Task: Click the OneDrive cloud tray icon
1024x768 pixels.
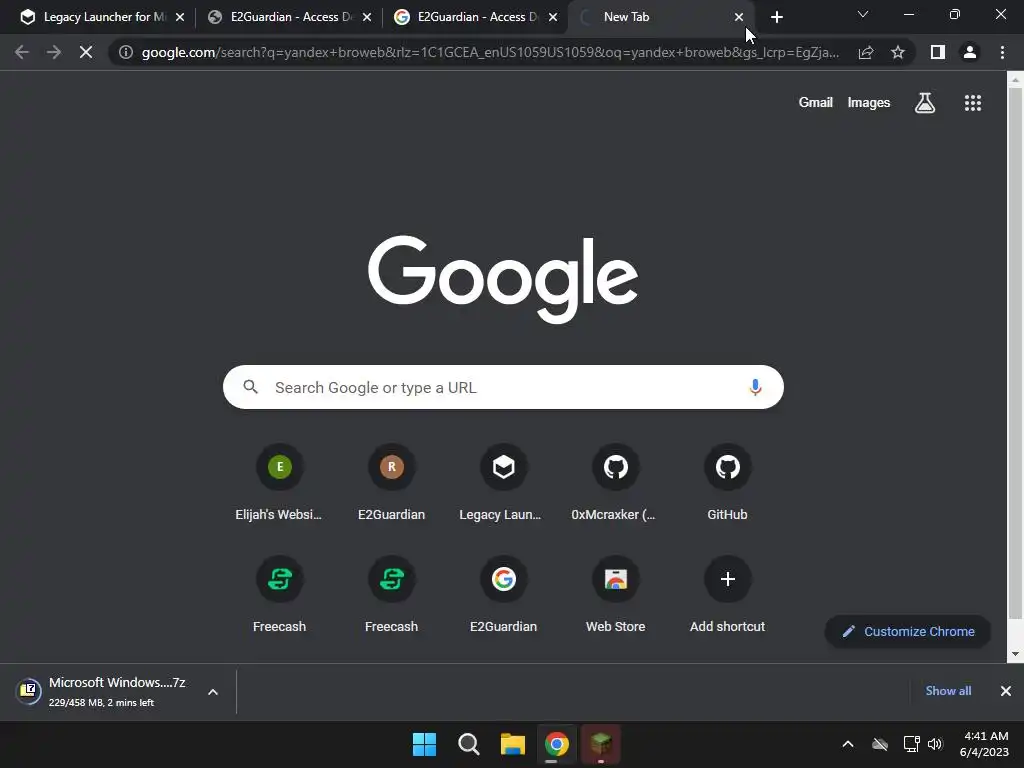Action: [880, 744]
